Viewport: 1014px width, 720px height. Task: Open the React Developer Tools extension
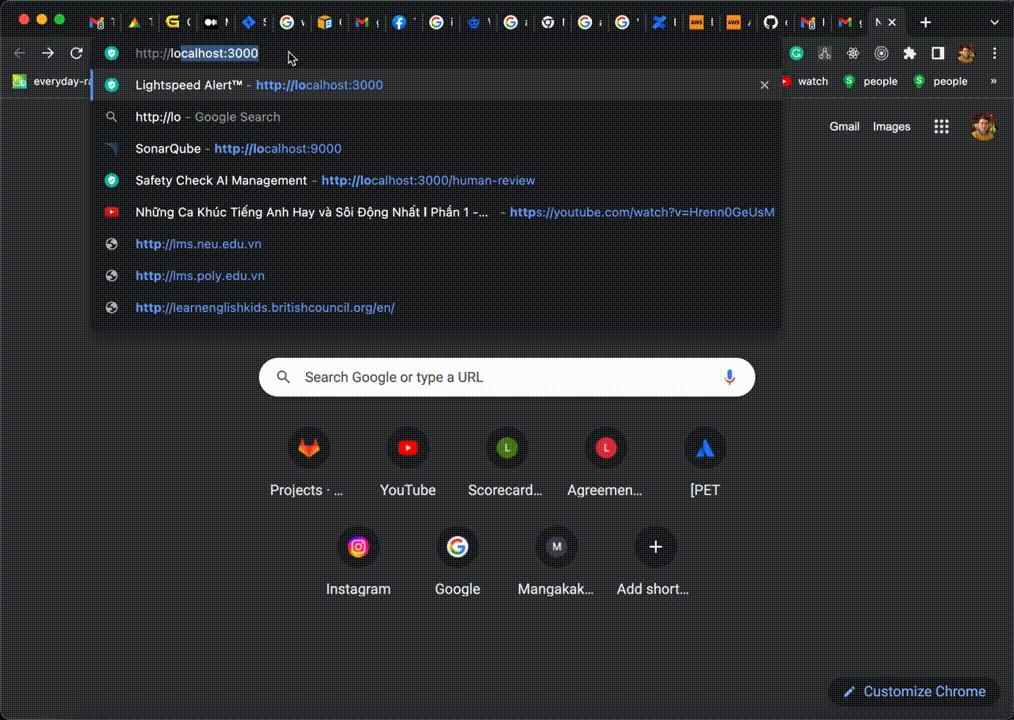point(853,54)
